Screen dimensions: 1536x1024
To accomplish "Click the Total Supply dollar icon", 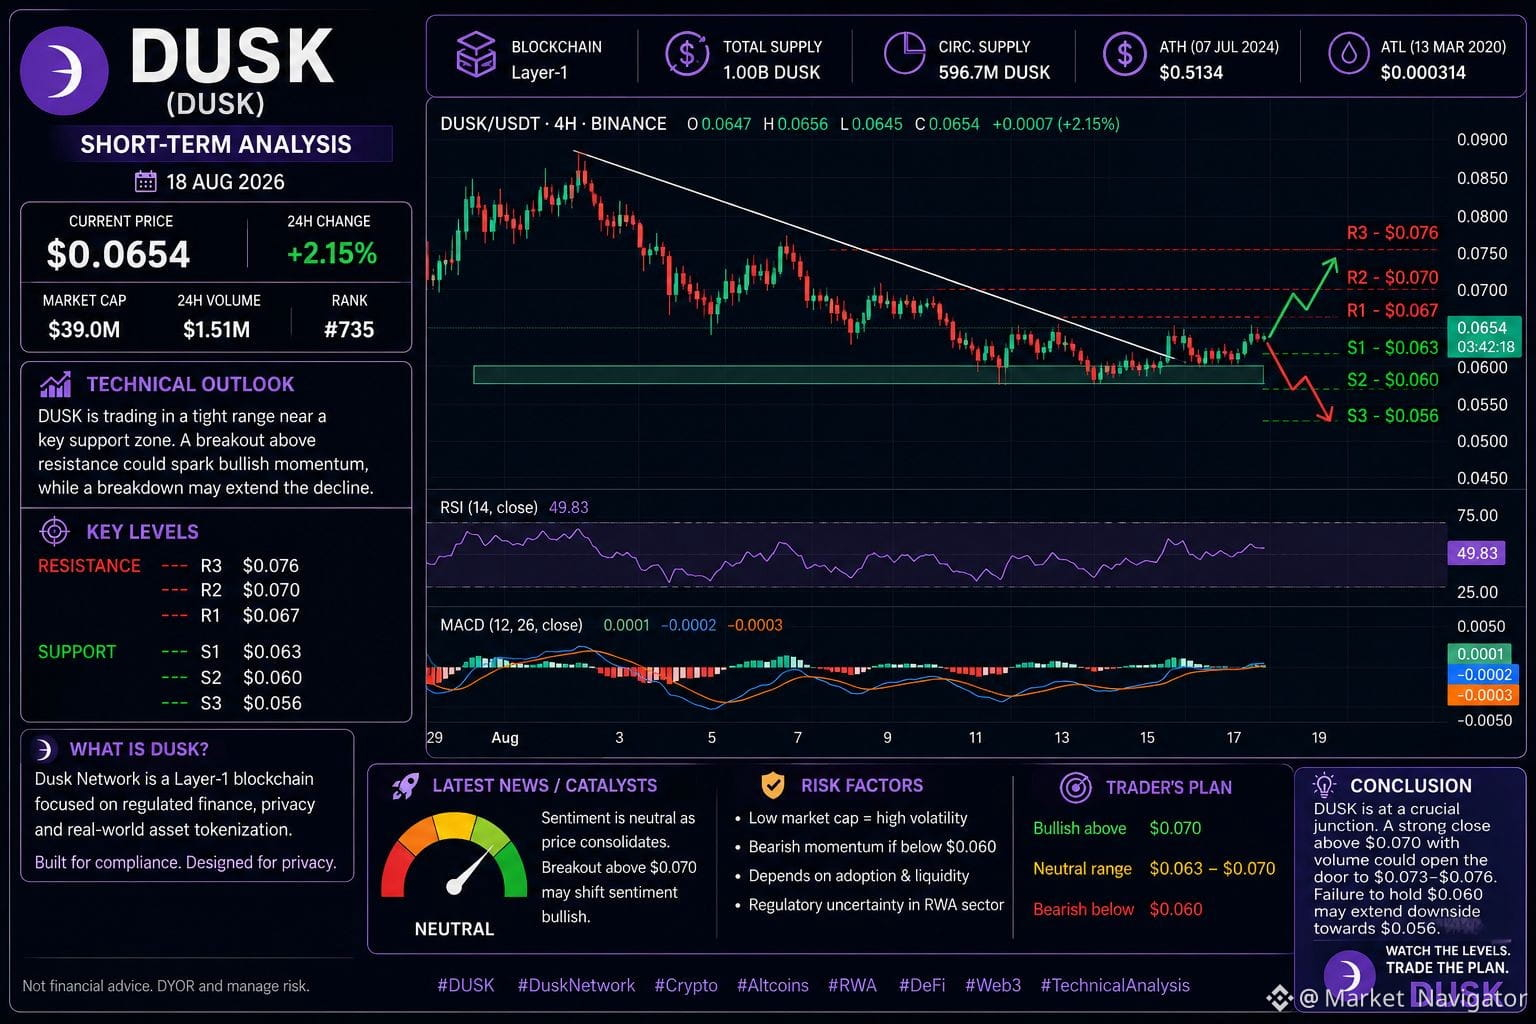I will [x=687, y=54].
